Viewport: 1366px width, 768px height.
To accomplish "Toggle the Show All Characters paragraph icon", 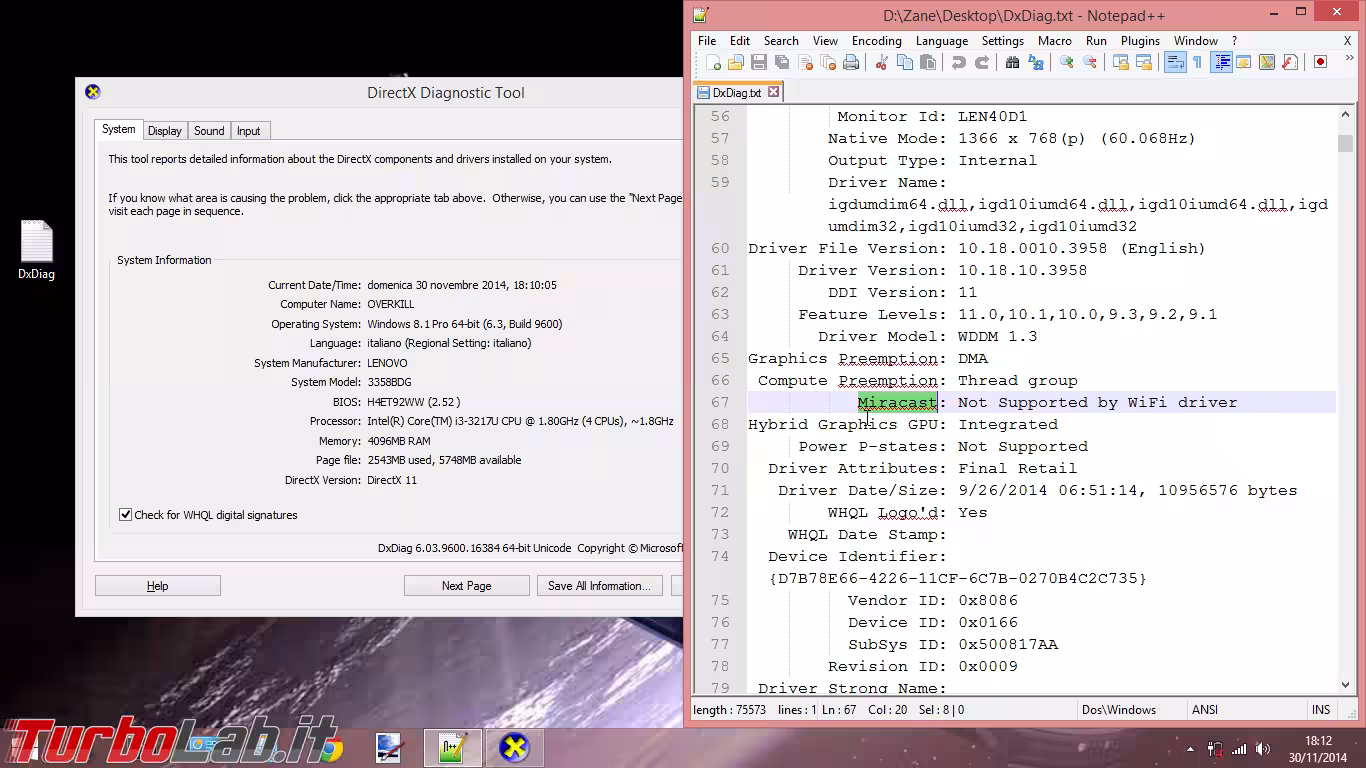I will click(x=1198, y=62).
